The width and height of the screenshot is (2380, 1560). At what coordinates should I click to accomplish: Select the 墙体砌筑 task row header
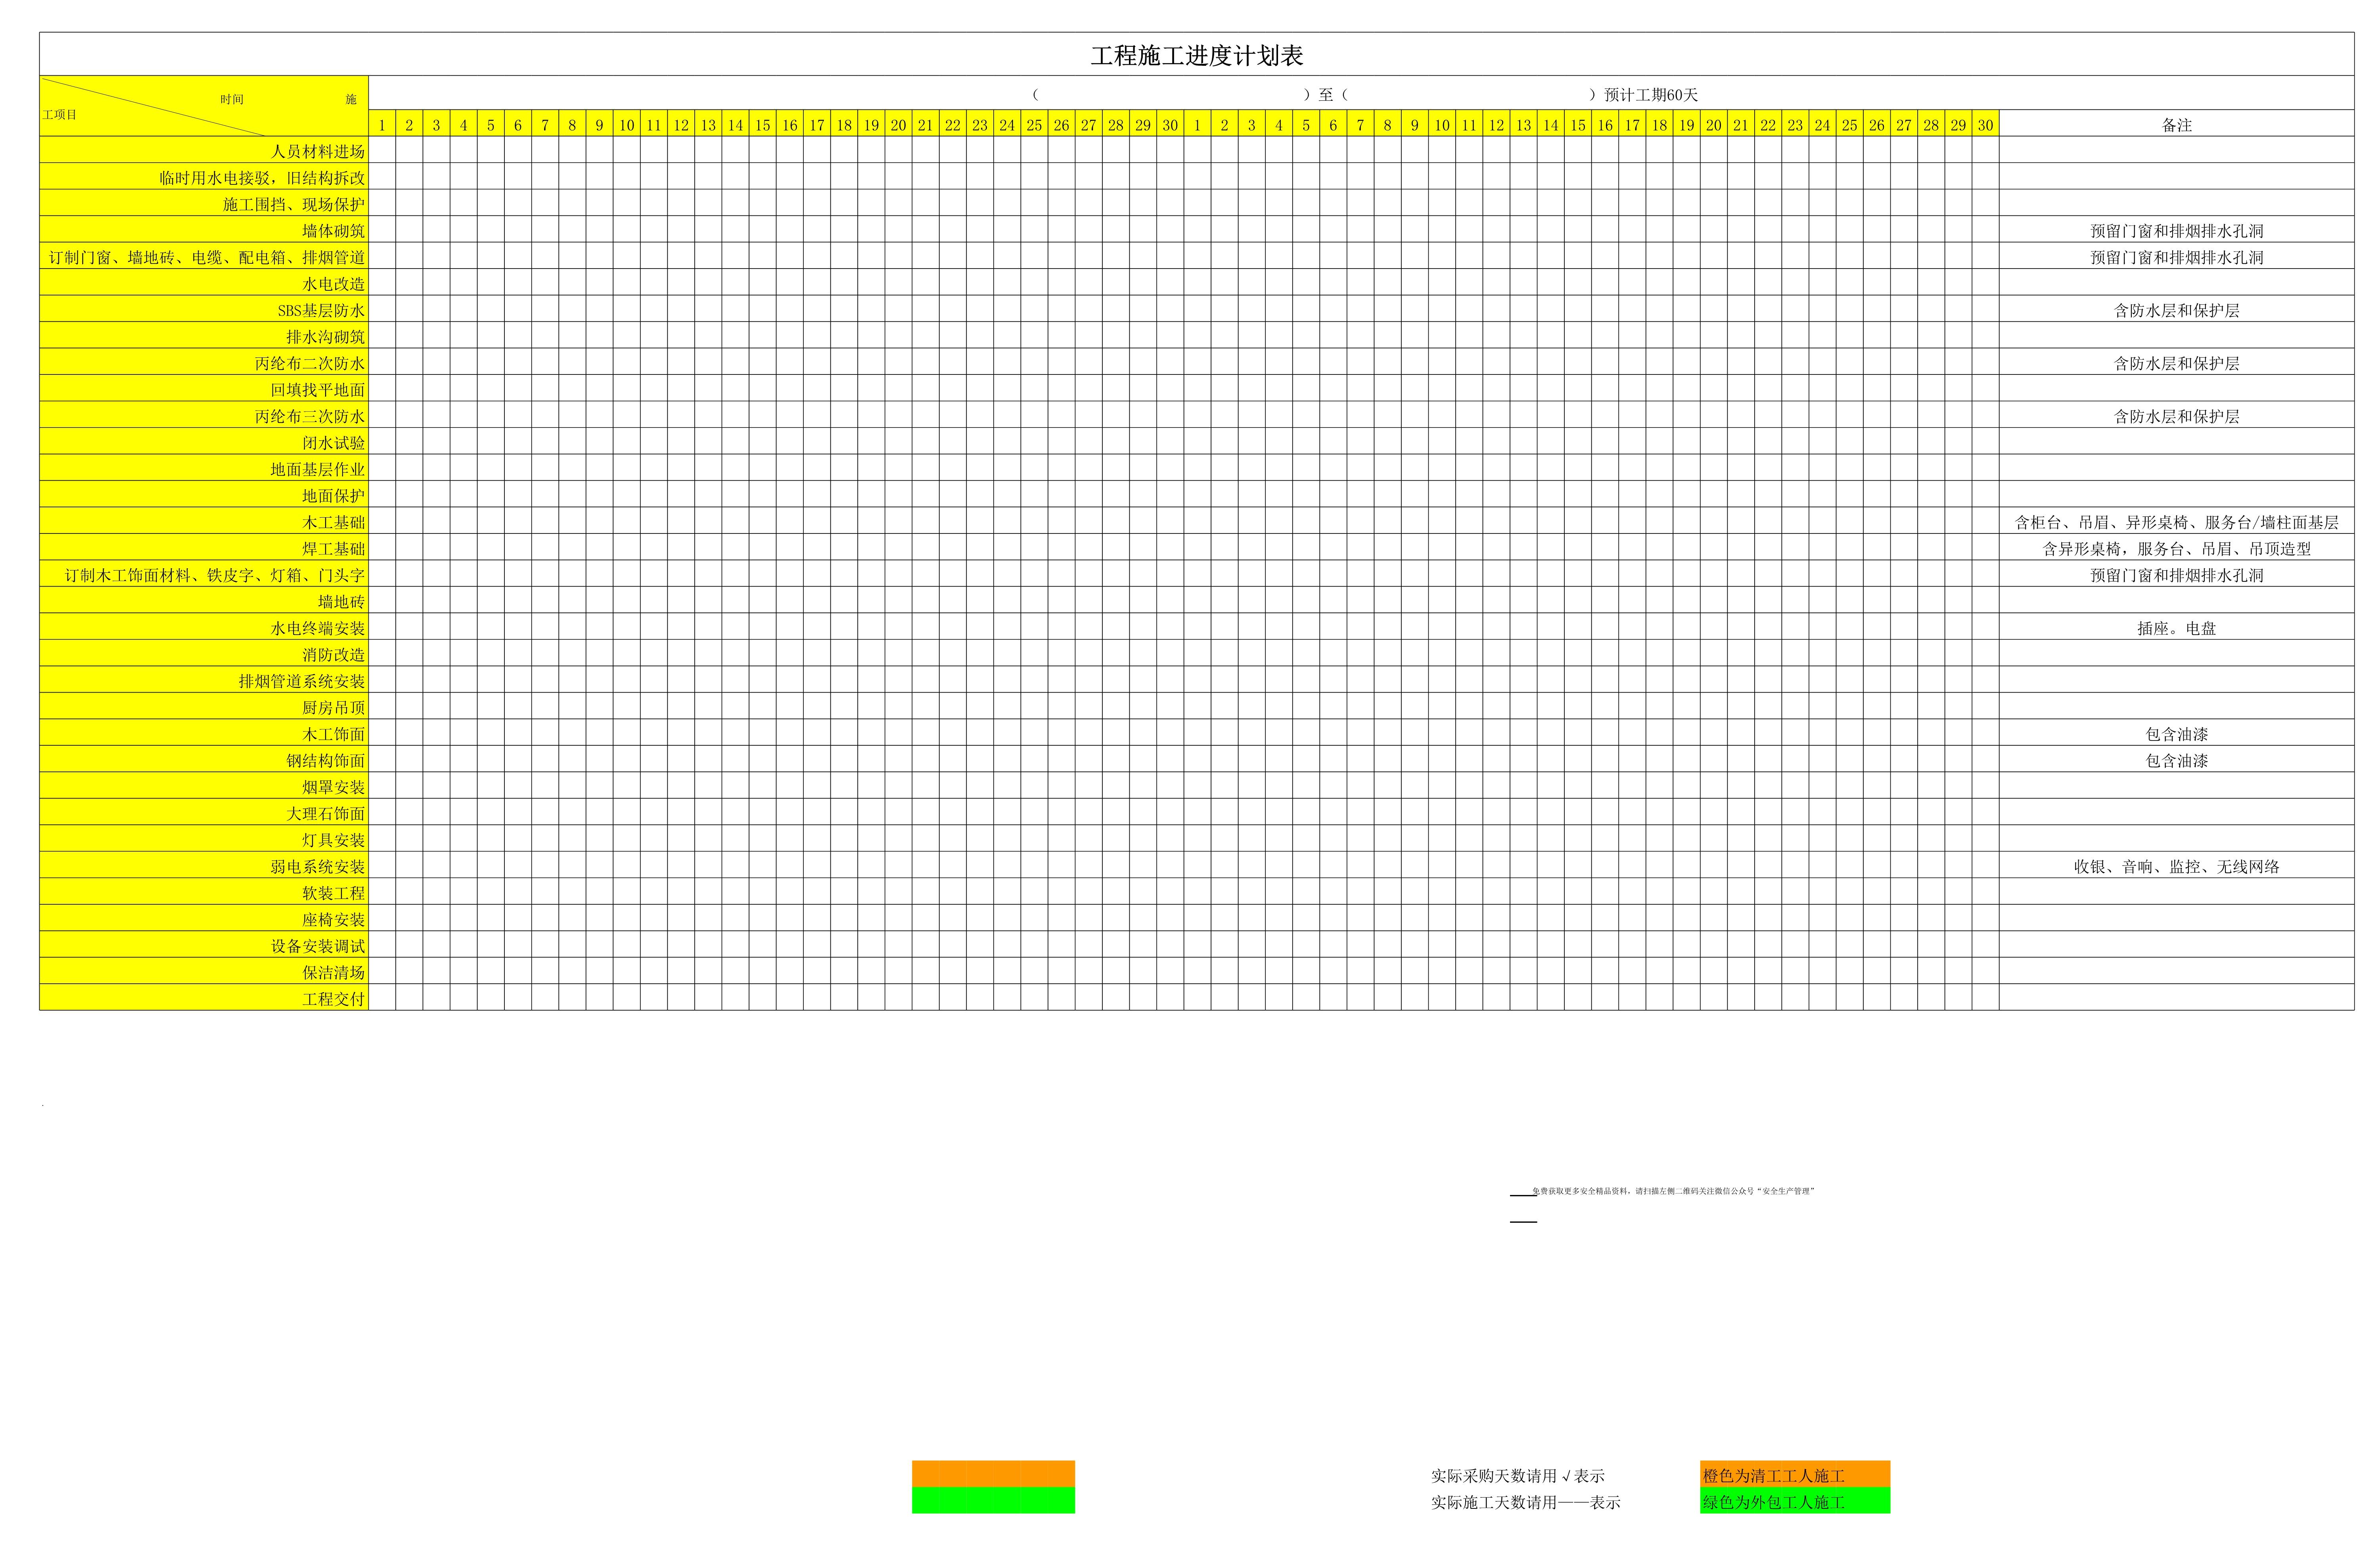click(x=333, y=231)
